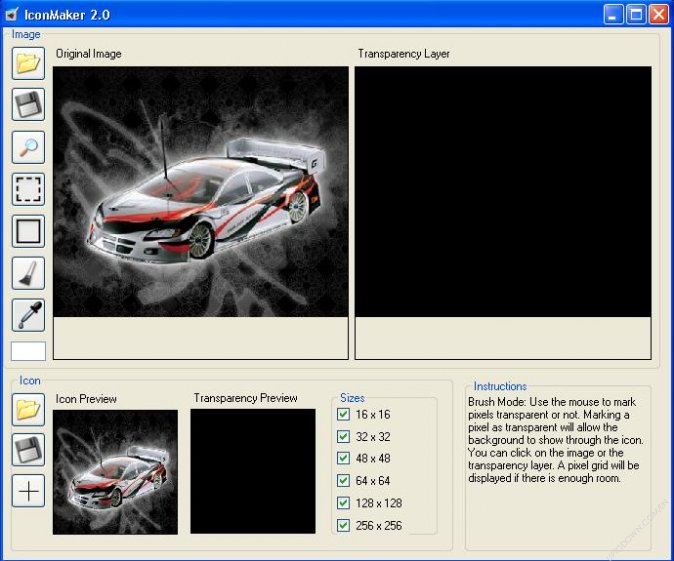This screenshot has width=674, height=561.
Task: Activate the Brush tool
Action: (28, 272)
